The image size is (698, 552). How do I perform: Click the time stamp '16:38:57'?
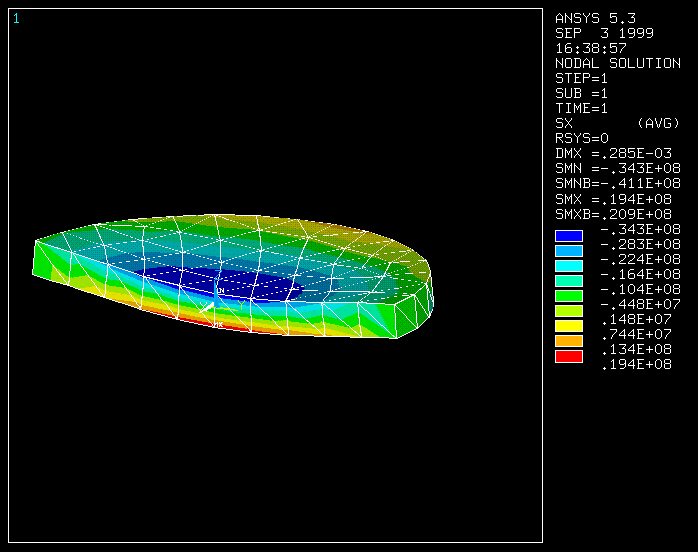point(591,48)
